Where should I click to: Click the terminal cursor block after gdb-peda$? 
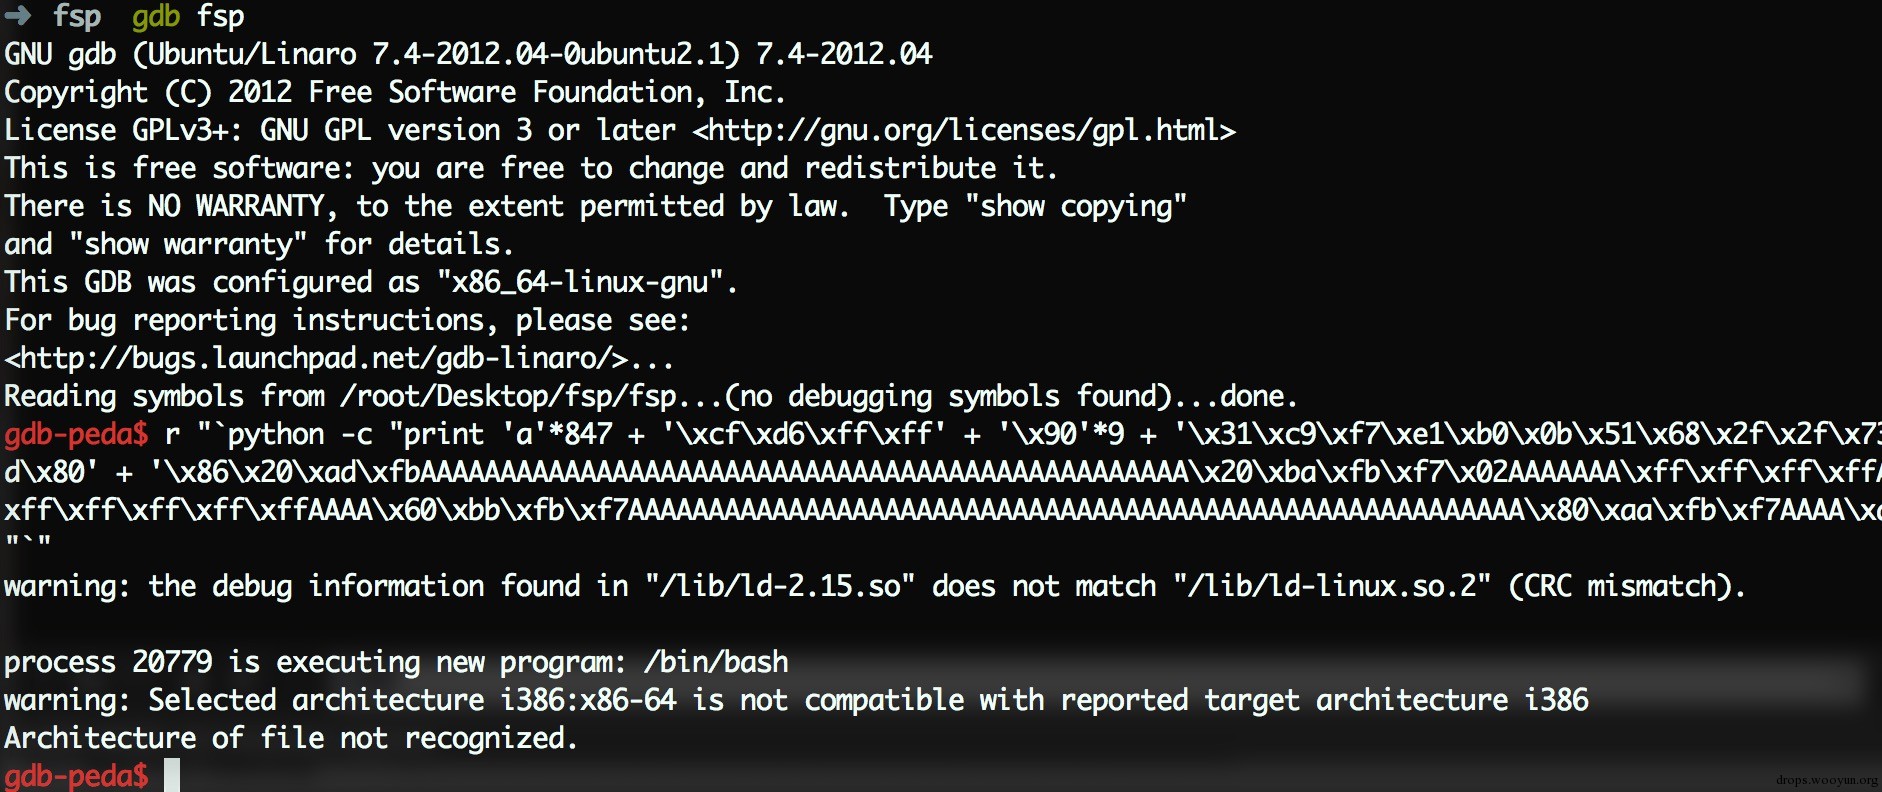point(172,775)
